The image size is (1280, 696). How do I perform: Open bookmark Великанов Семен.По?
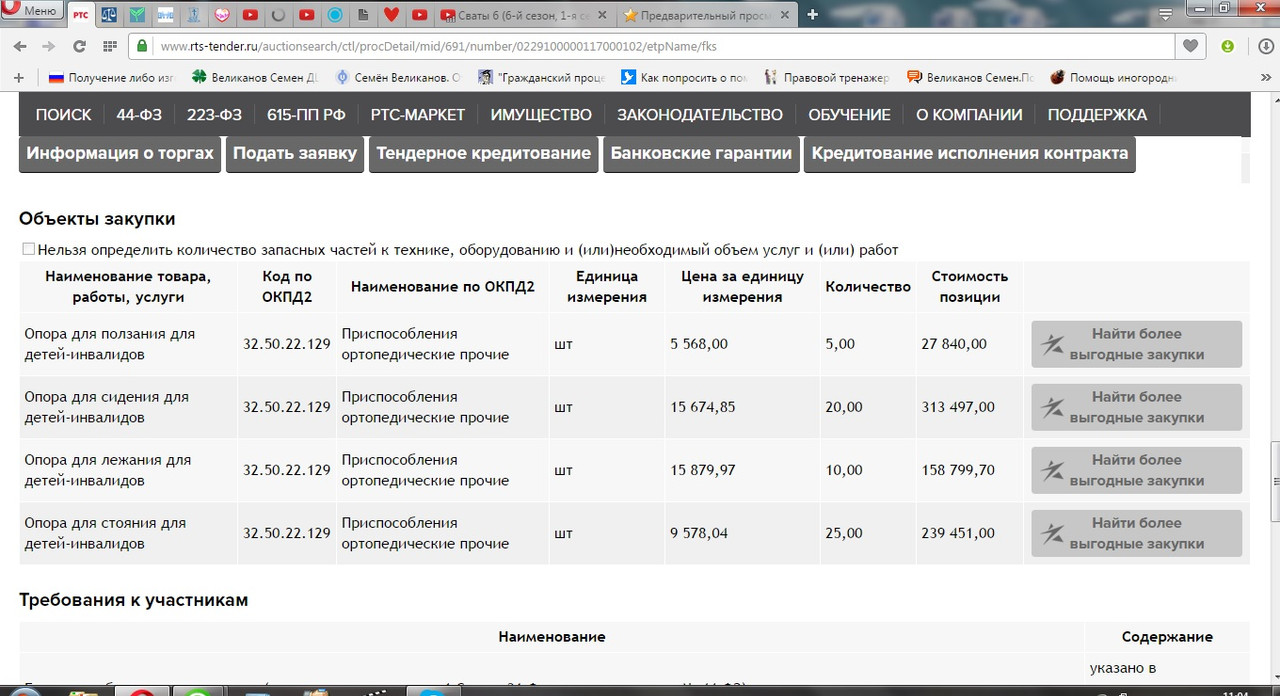coord(970,77)
